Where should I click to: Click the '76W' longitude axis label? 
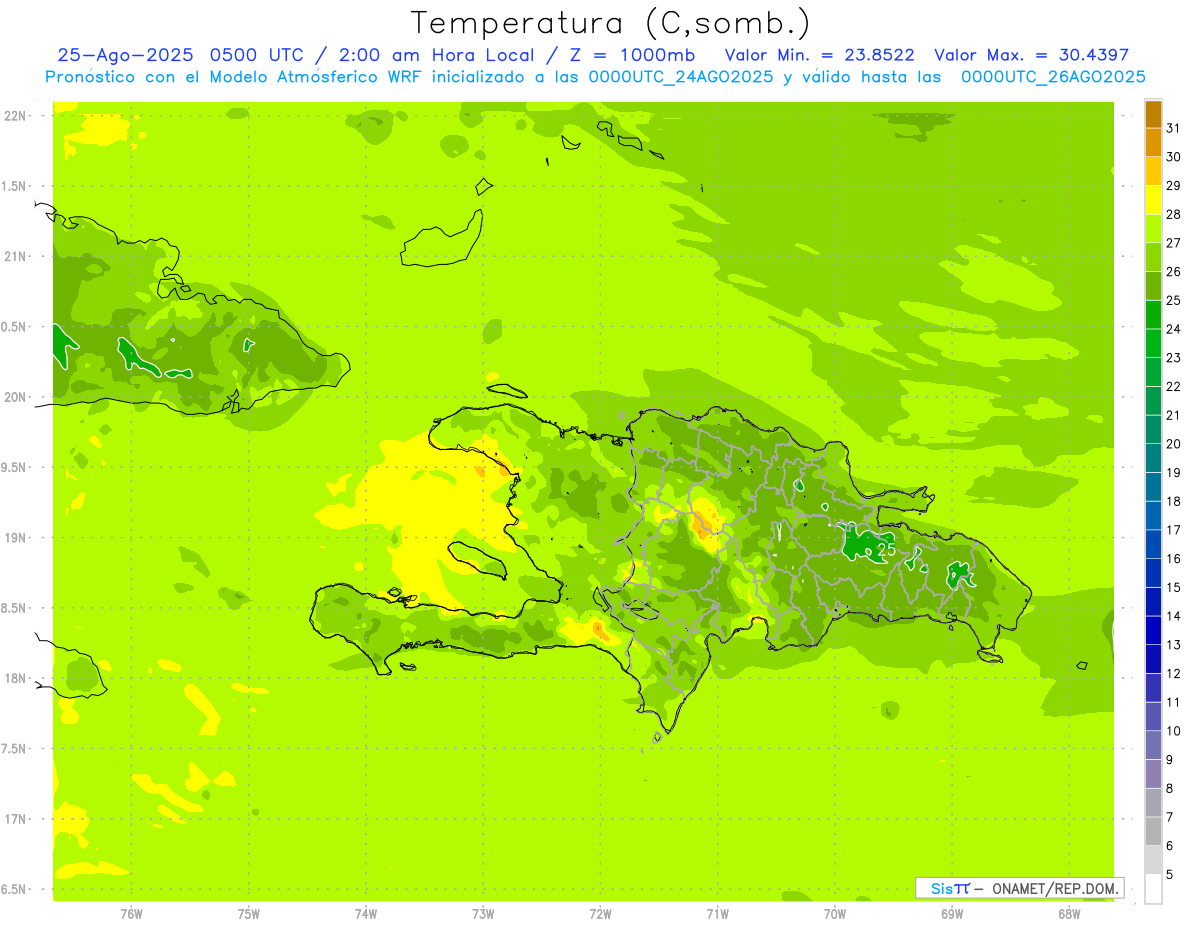tap(131, 913)
